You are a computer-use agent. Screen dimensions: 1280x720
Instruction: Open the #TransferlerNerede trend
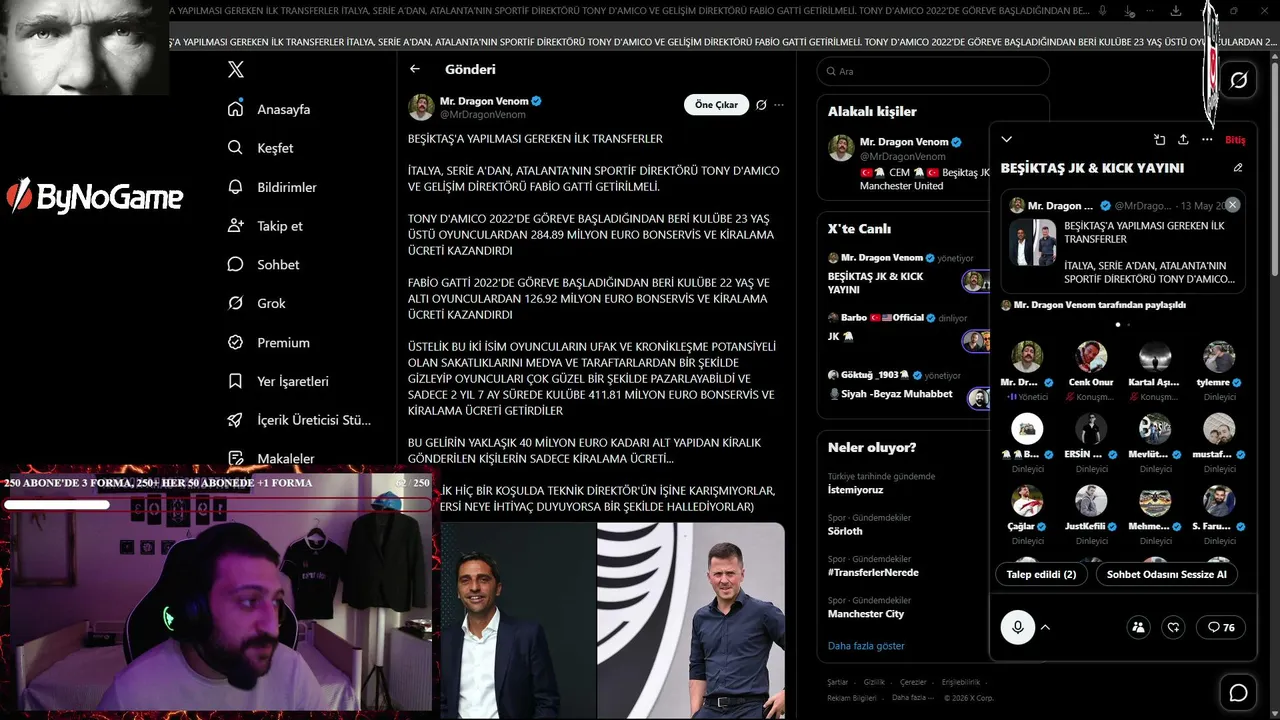[x=873, y=572]
